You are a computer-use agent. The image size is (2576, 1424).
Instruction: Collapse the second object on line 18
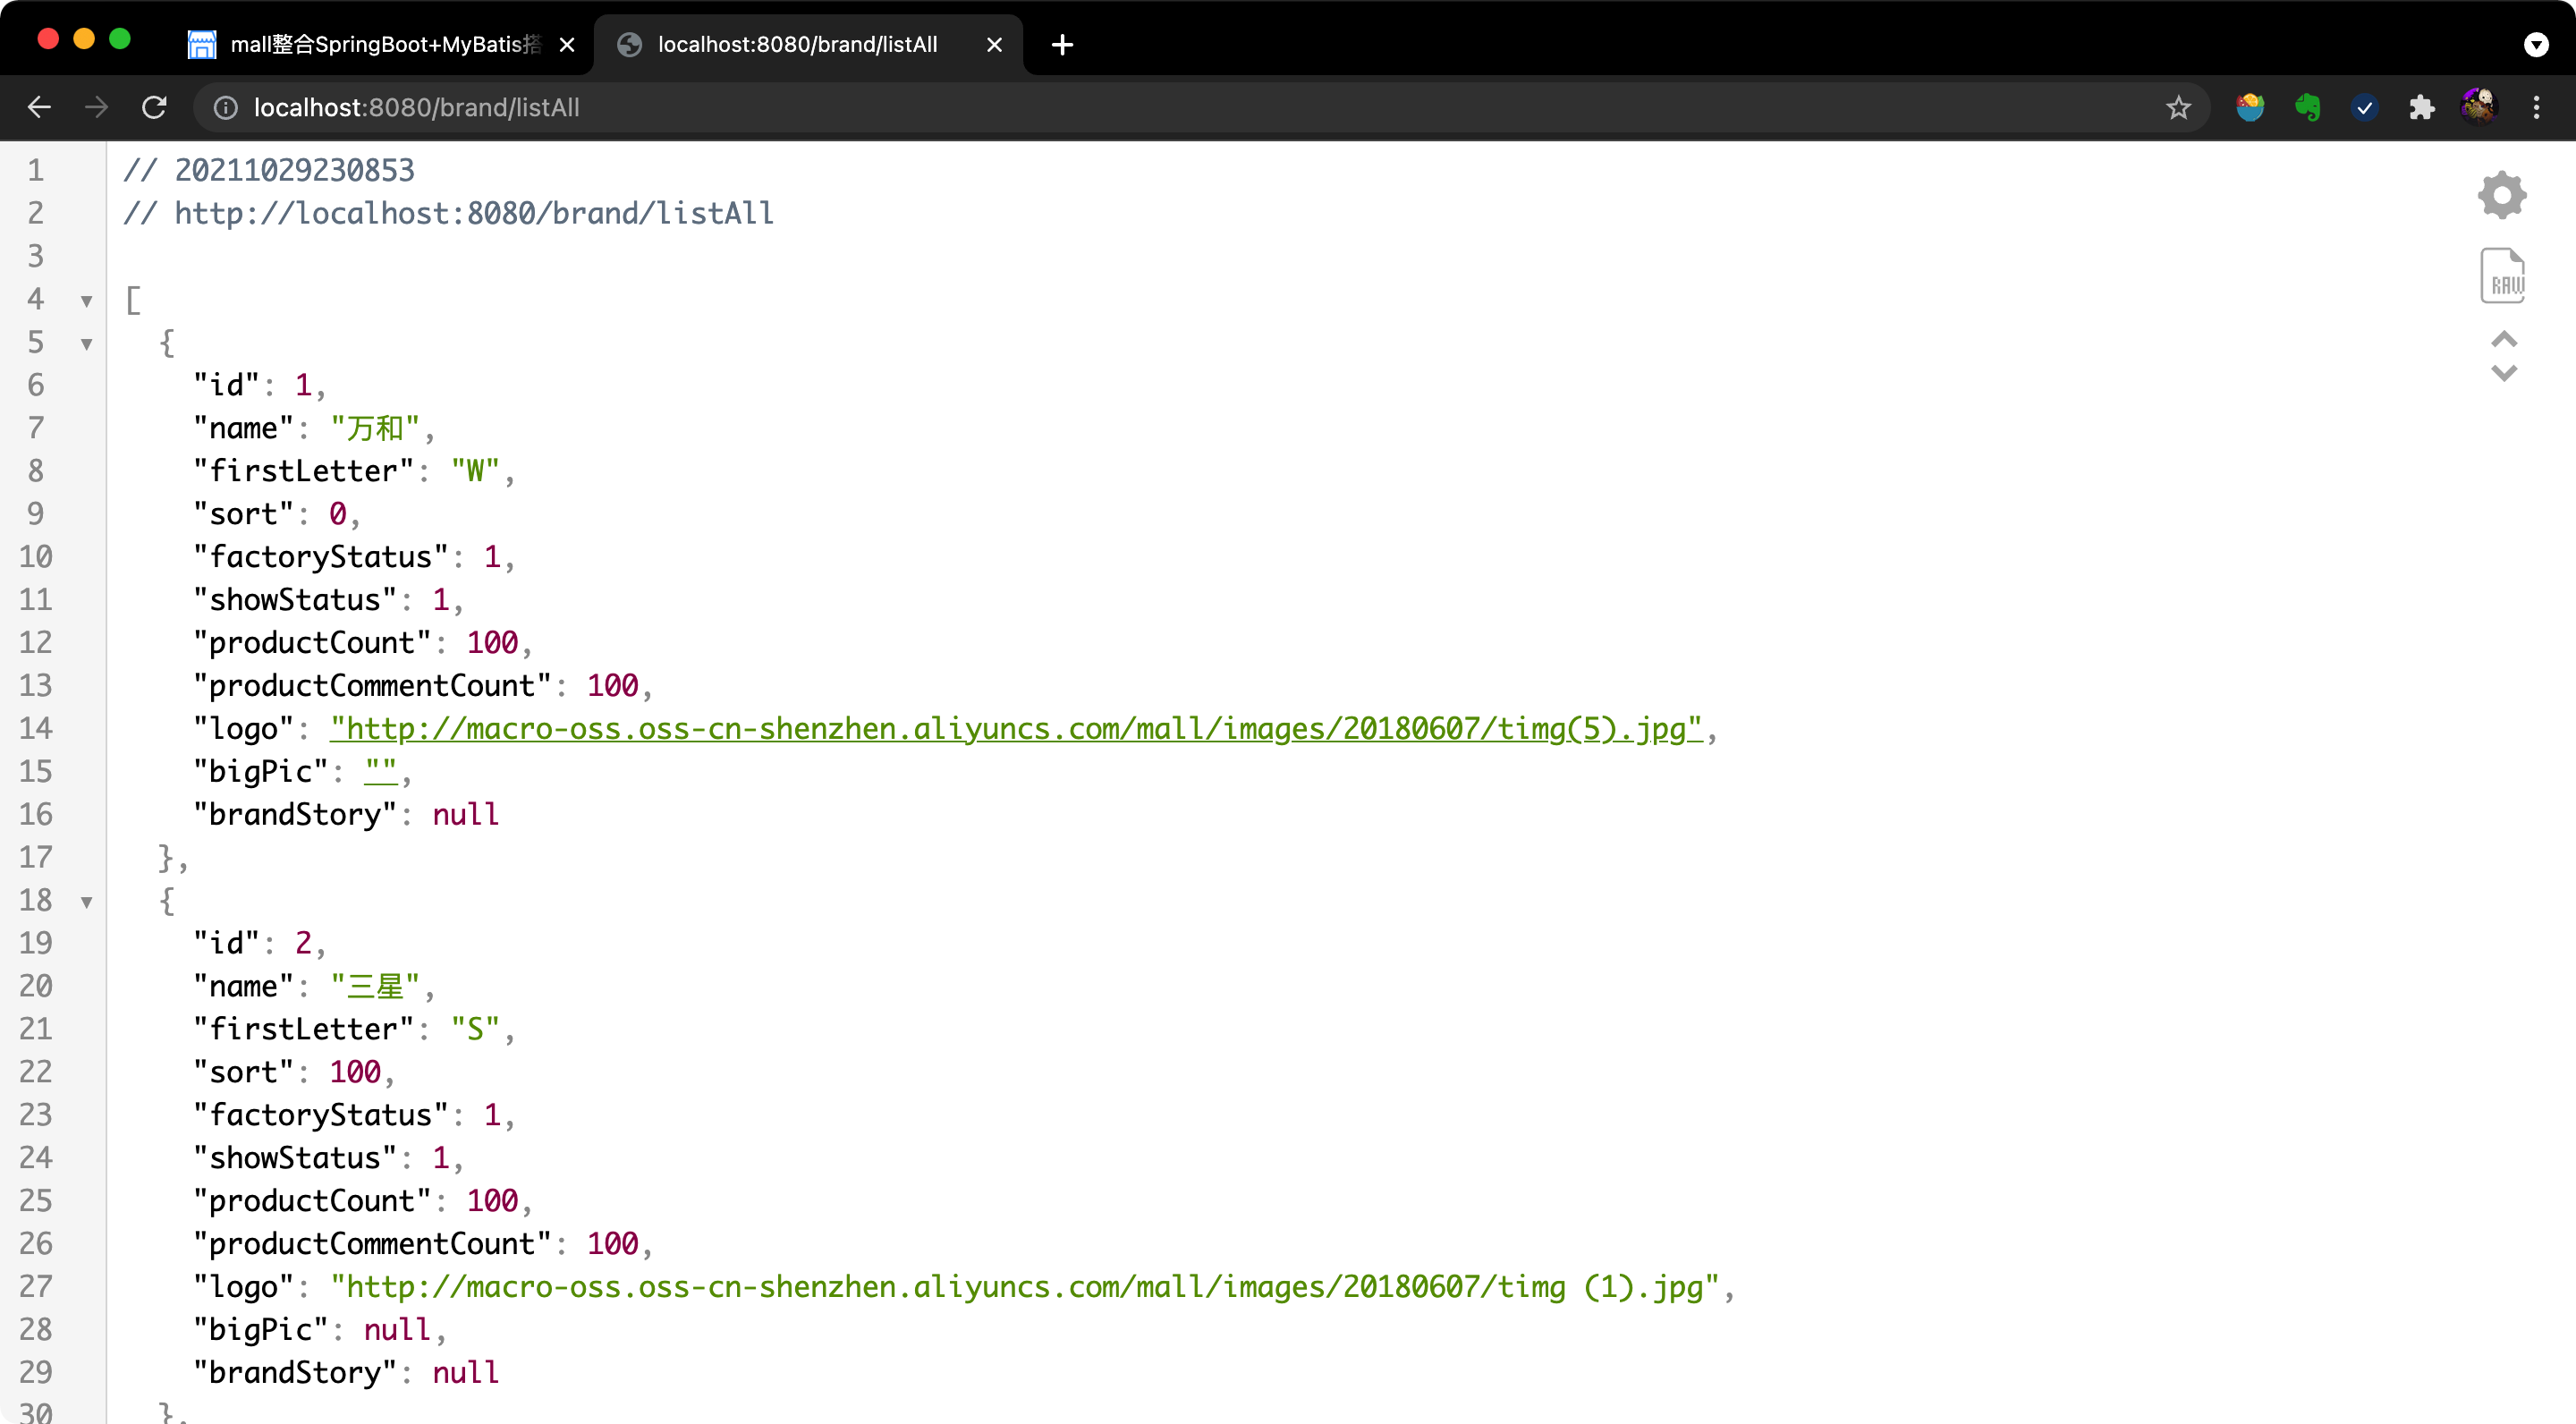(87, 902)
